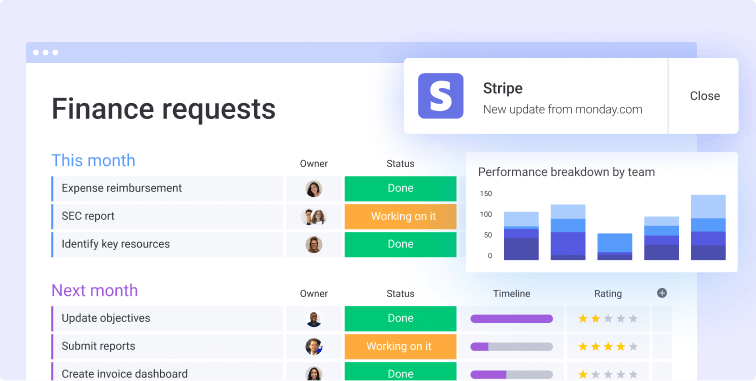The image size is (756, 381).
Task: Set Update objectives rating to three stars
Action: pyautogui.click(x=608, y=319)
